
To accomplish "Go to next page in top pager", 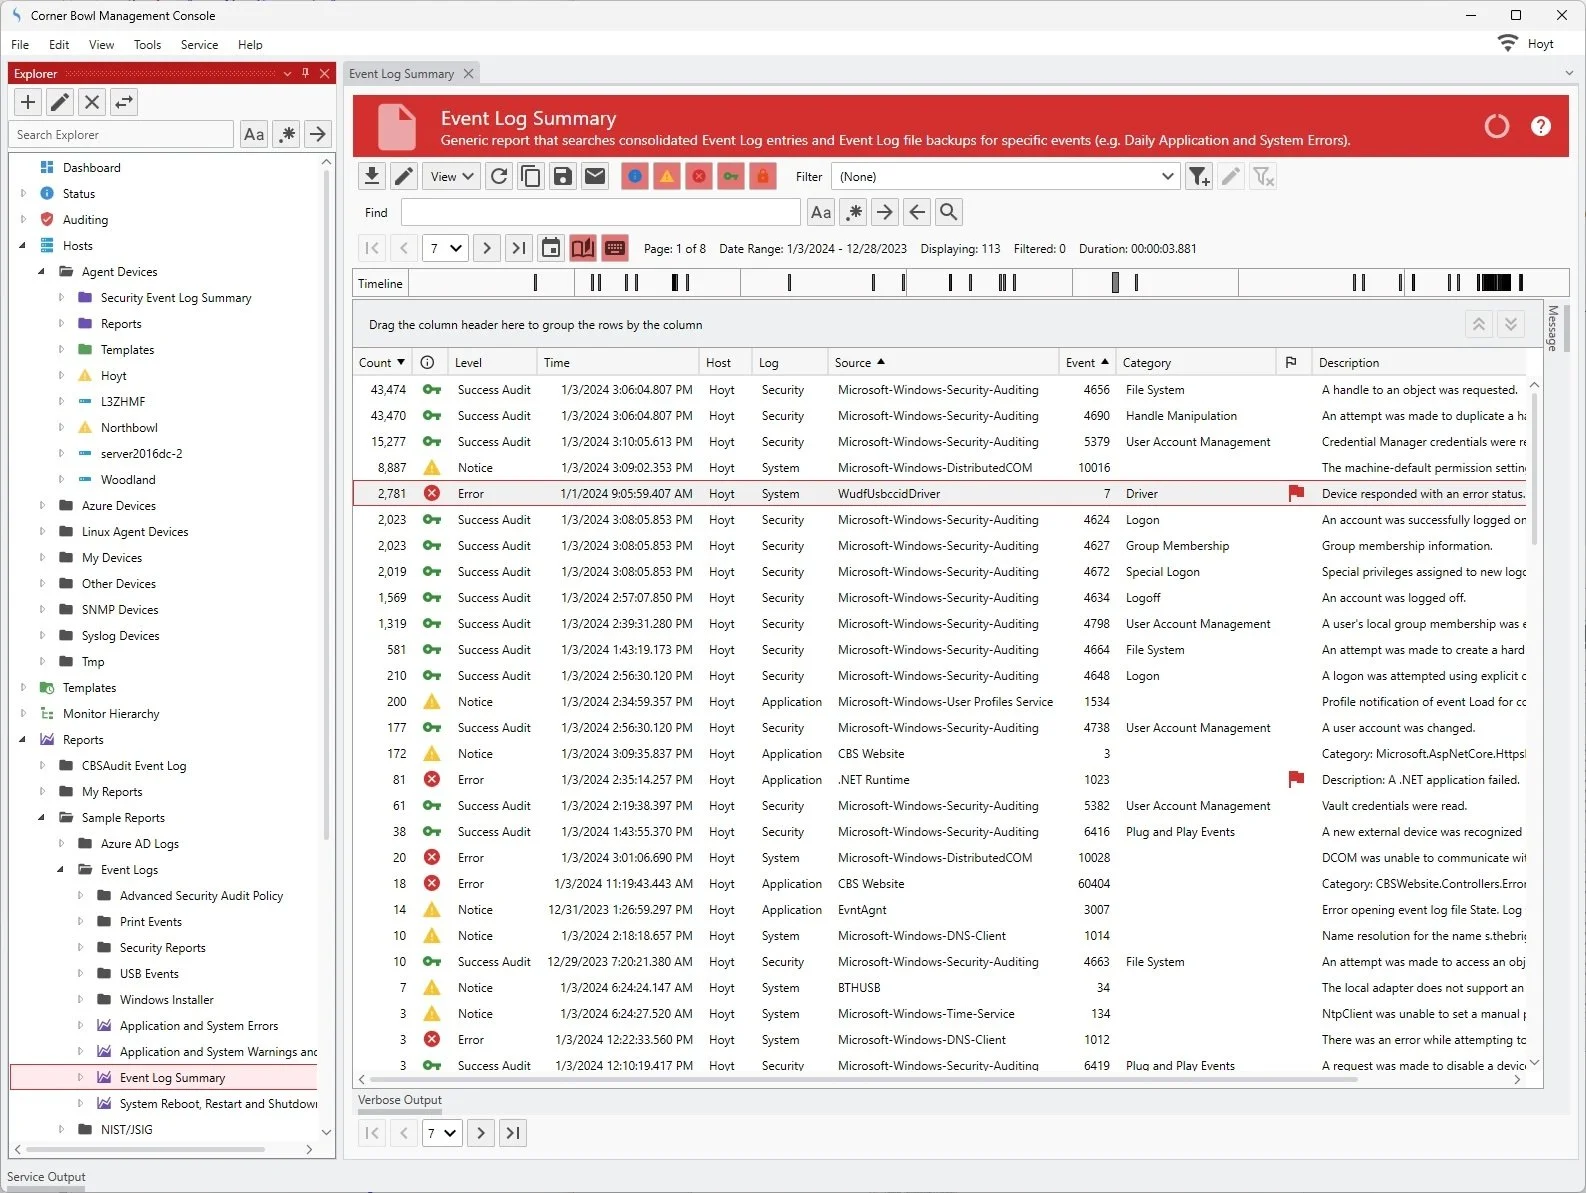I will click(x=487, y=248).
